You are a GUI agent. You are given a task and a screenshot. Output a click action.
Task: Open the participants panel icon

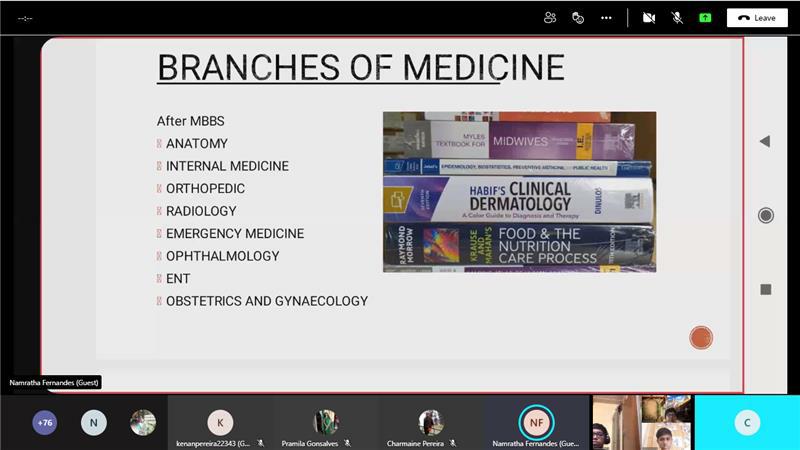pyautogui.click(x=550, y=17)
